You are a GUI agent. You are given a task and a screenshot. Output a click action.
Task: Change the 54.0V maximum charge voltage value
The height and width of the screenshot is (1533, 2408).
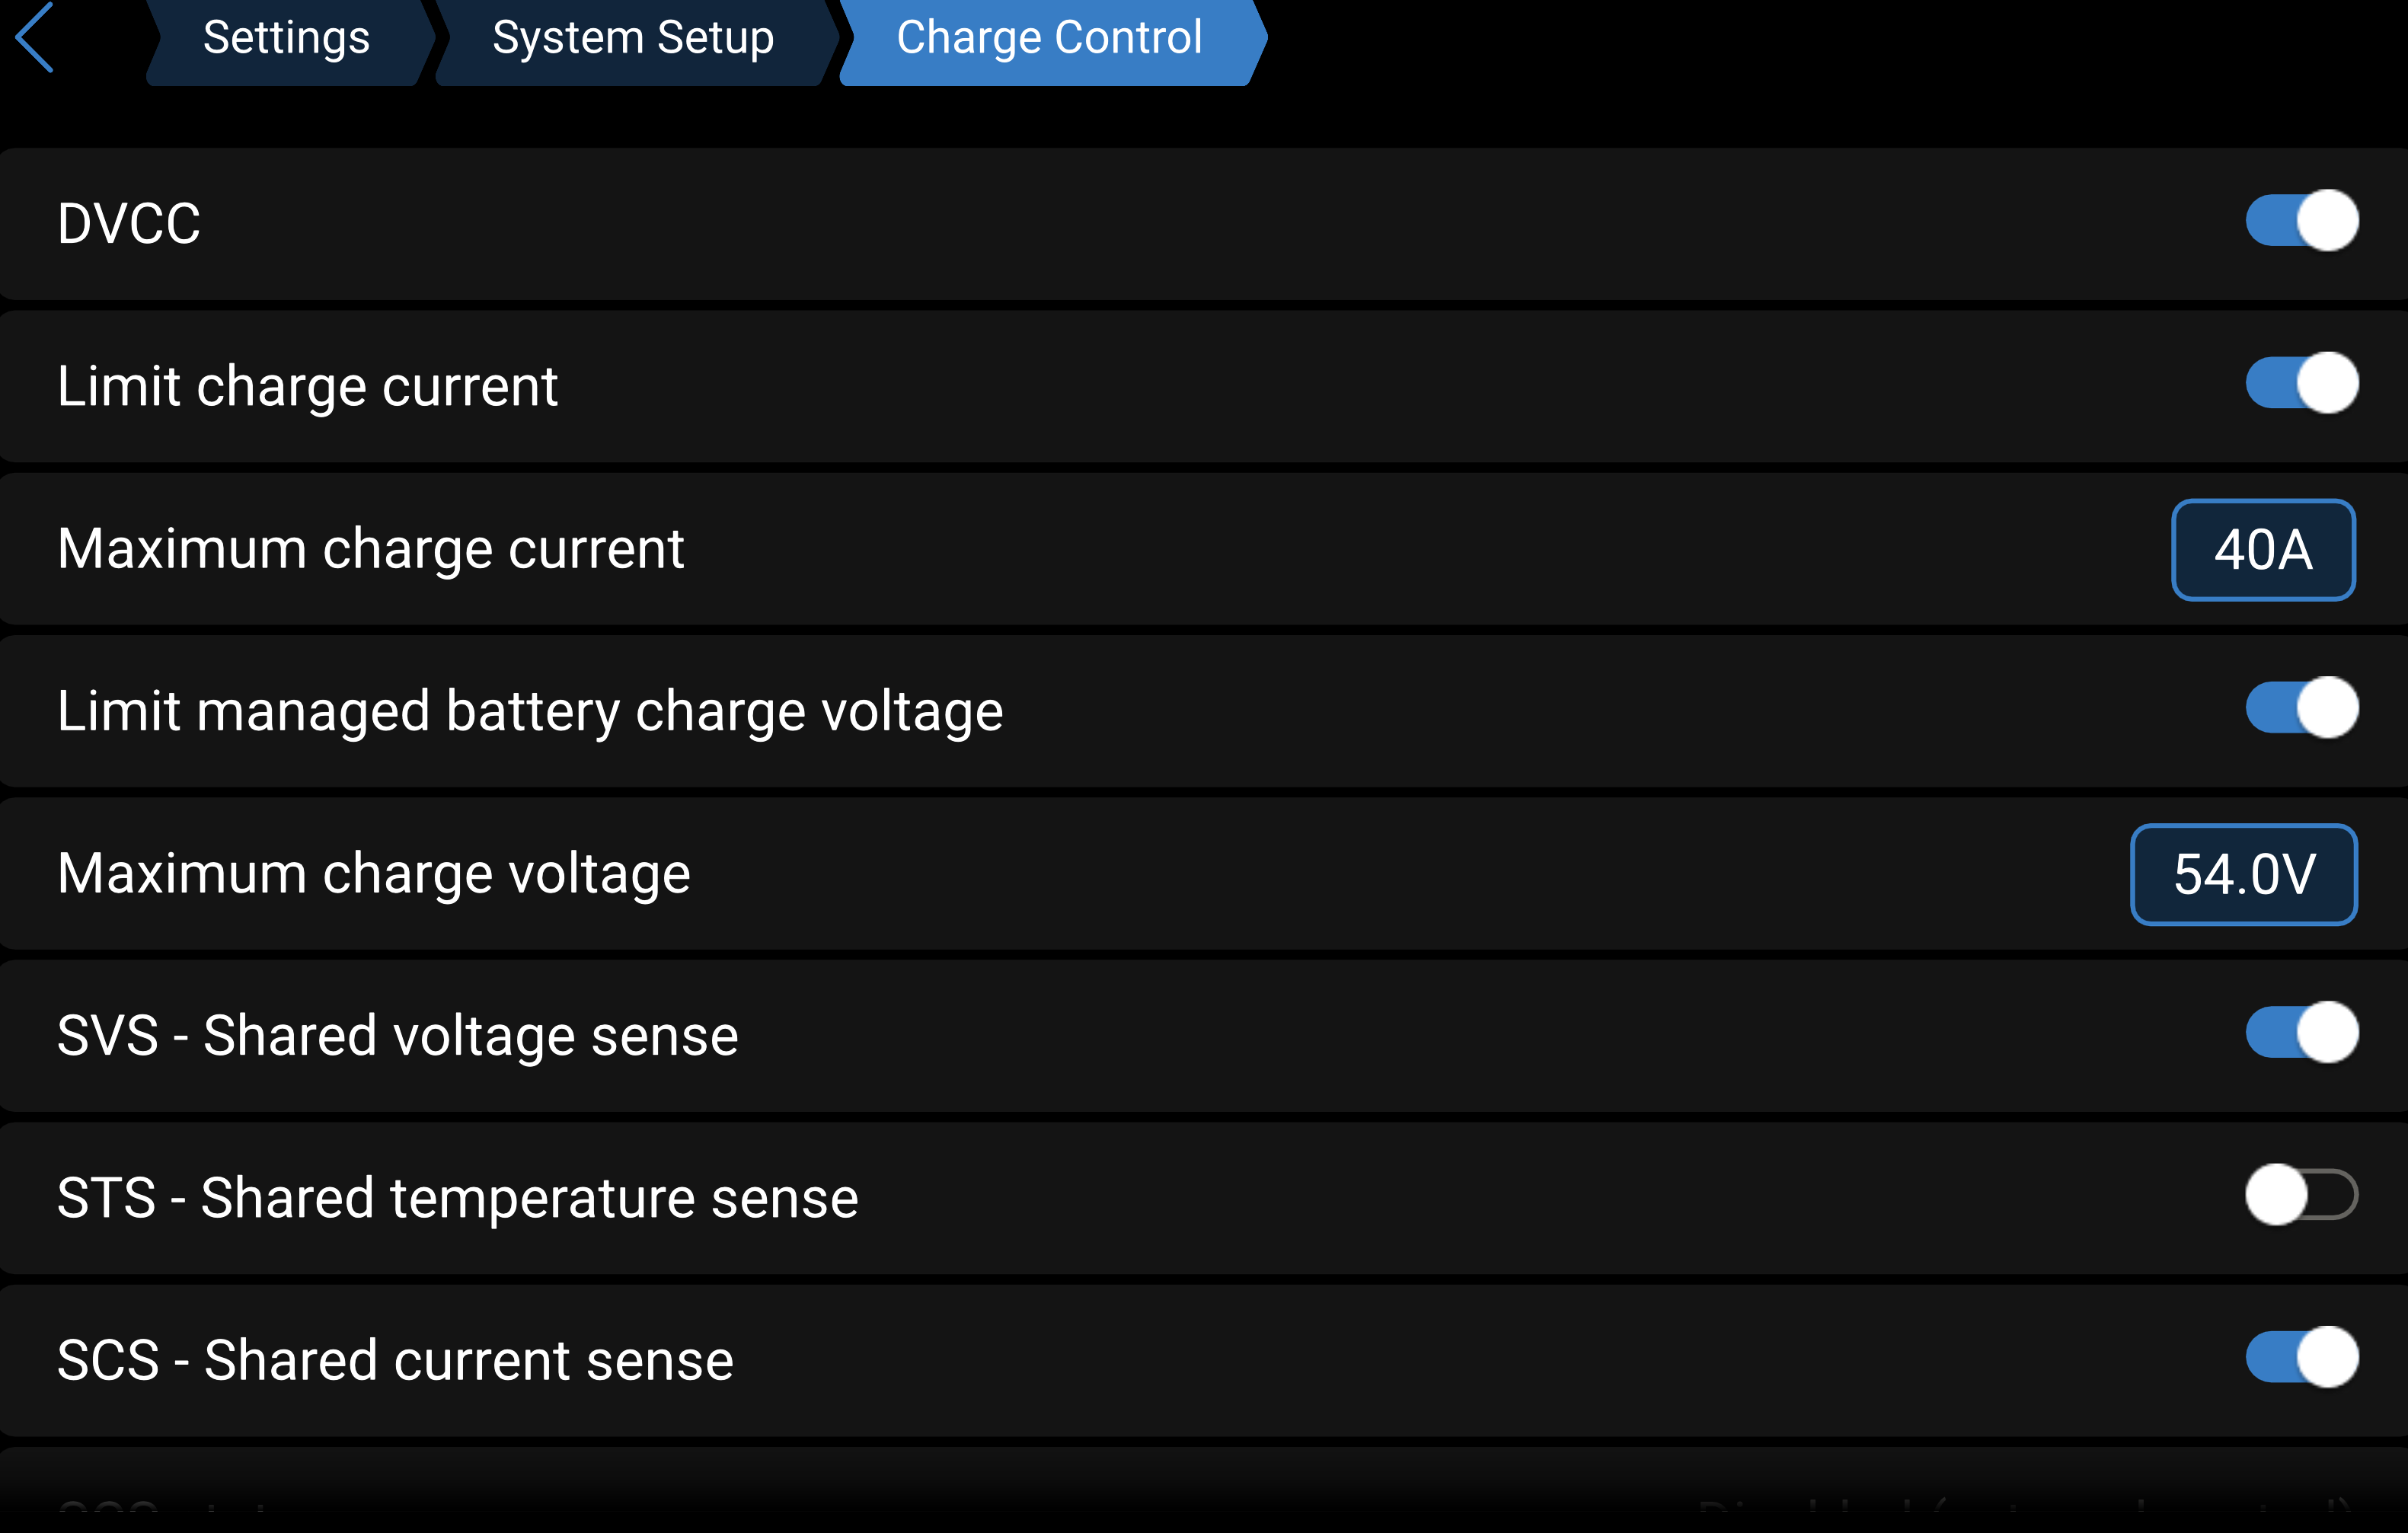click(2244, 875)
